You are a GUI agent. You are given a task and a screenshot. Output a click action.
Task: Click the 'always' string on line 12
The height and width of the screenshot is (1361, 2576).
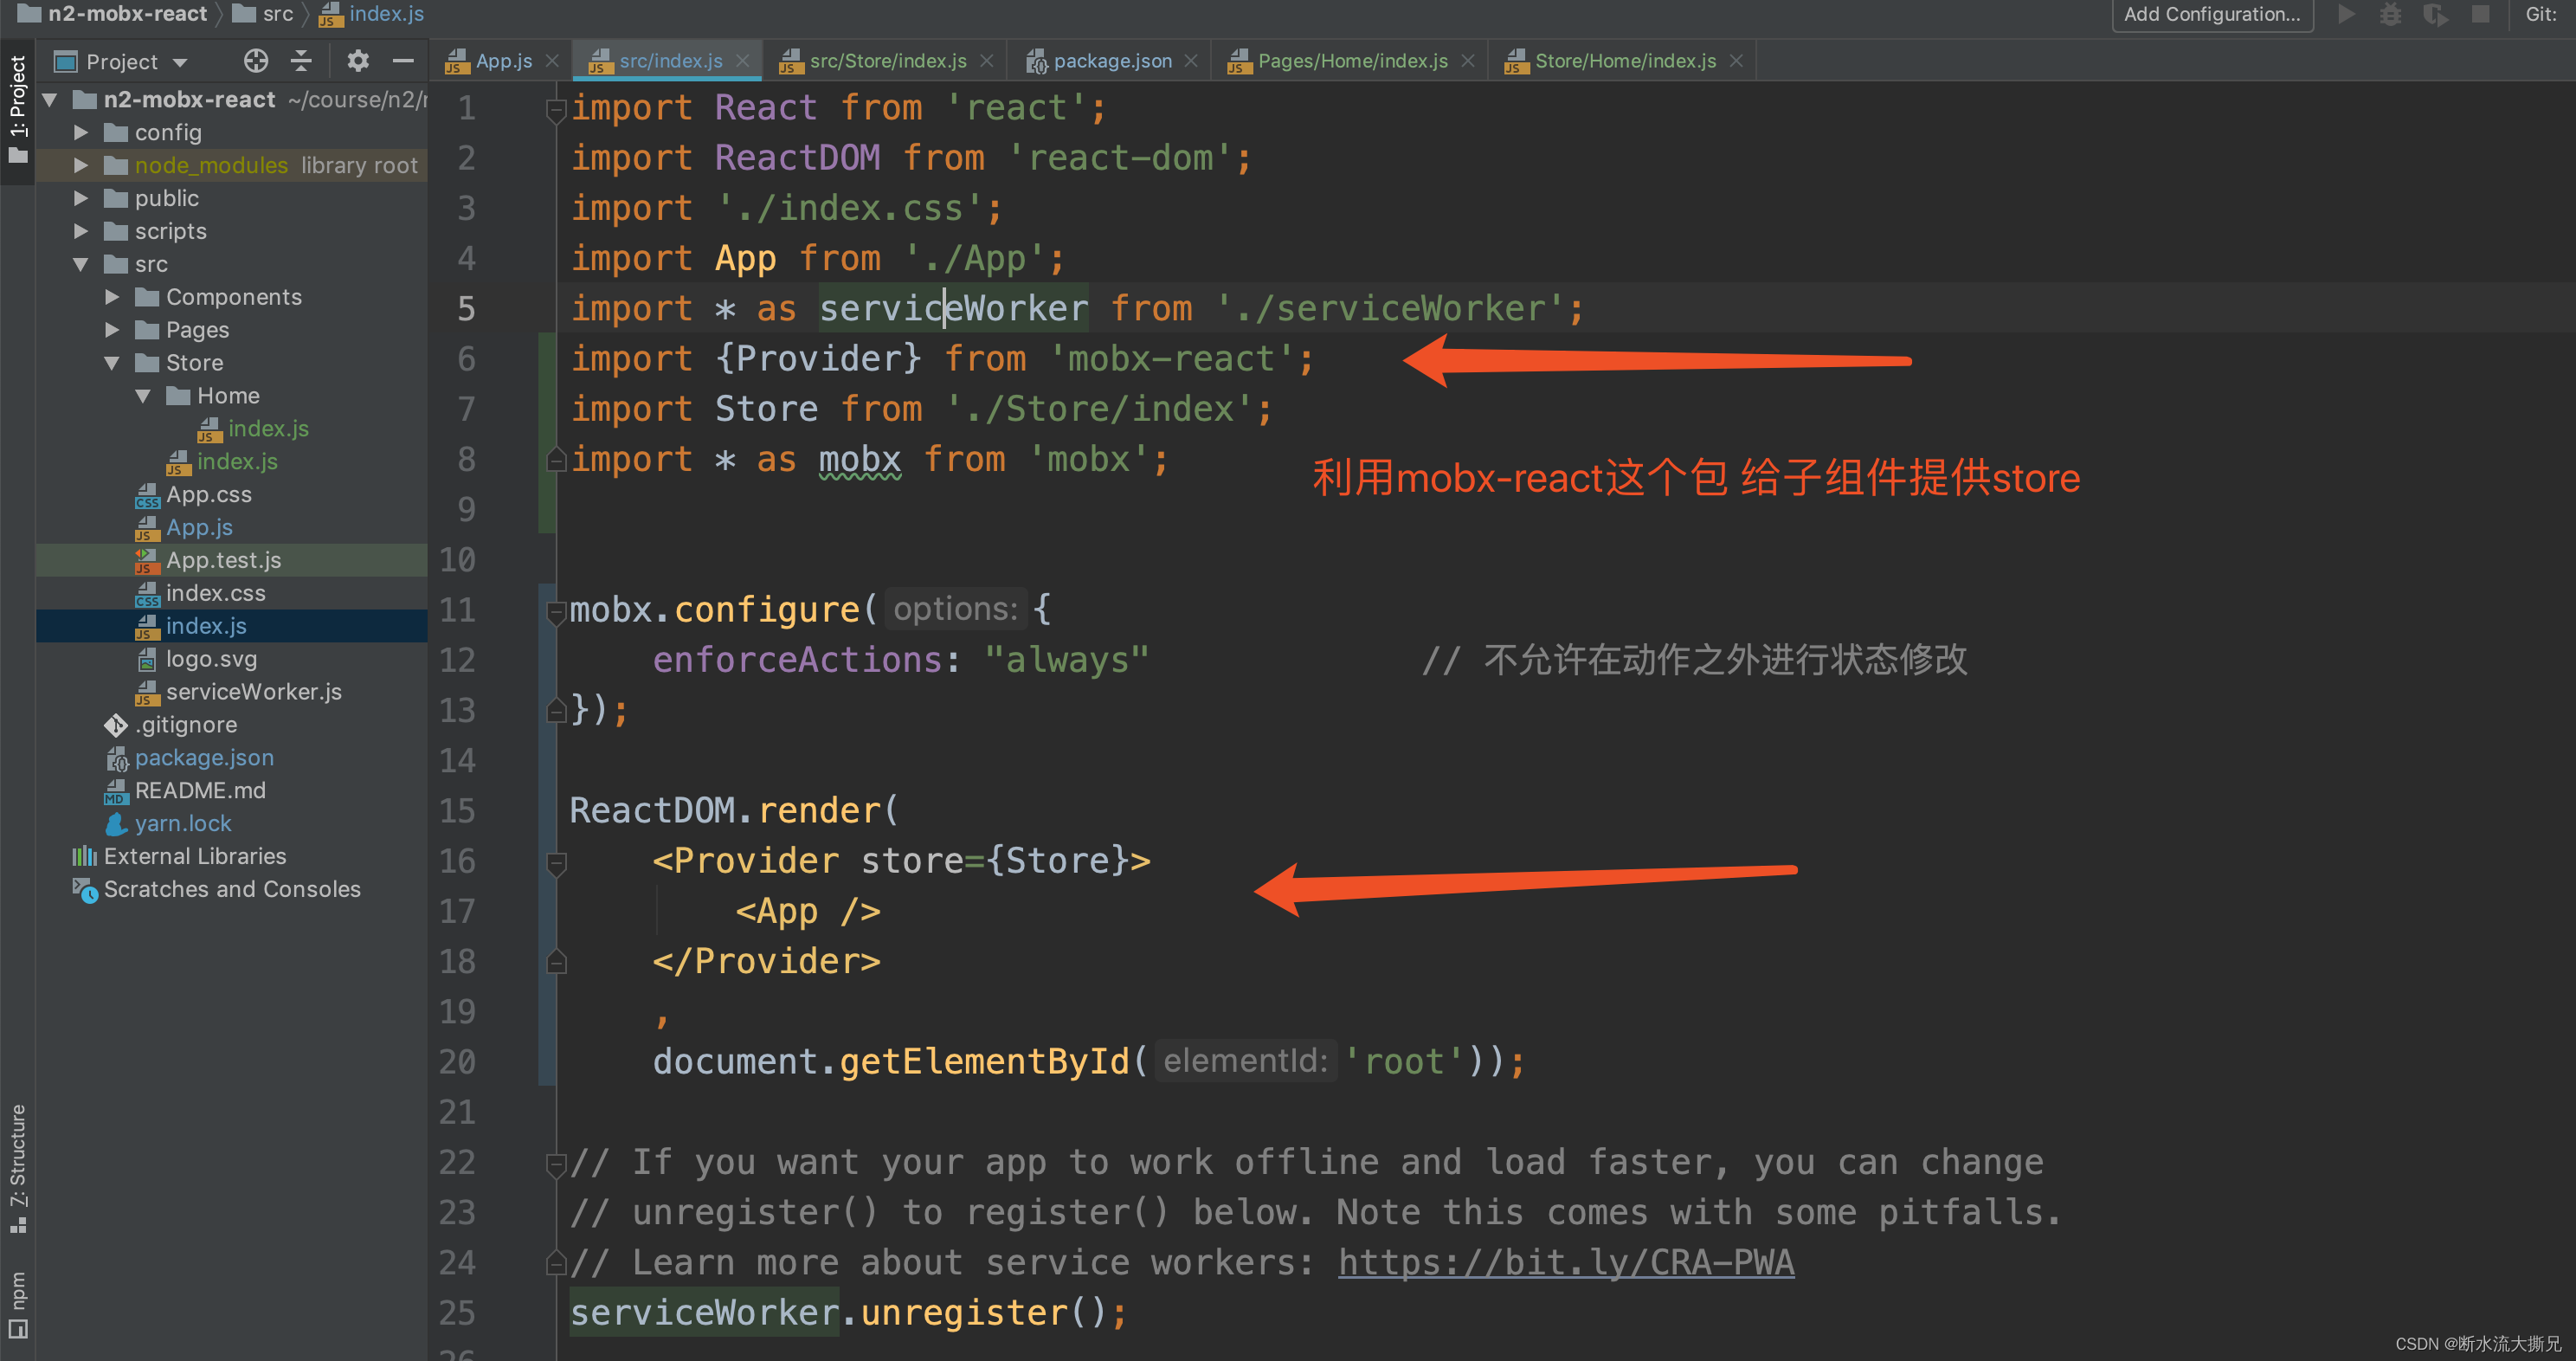[1066, 660]
